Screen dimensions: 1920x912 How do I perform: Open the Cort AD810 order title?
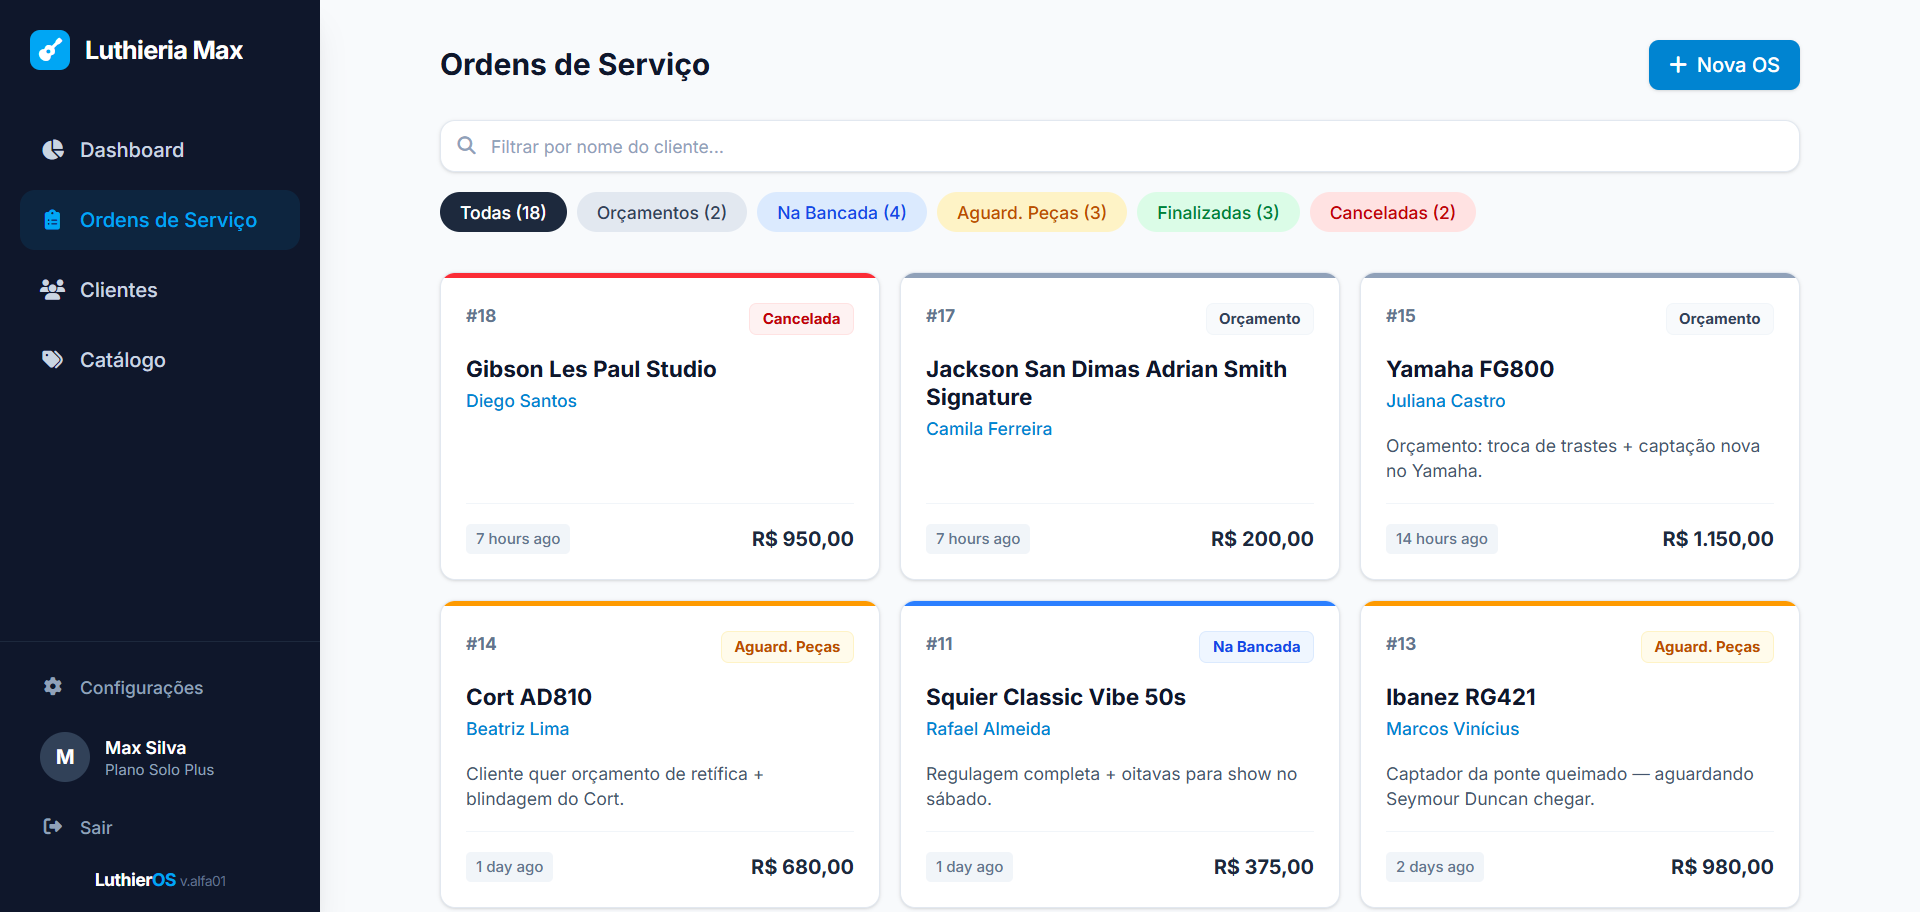529,697
